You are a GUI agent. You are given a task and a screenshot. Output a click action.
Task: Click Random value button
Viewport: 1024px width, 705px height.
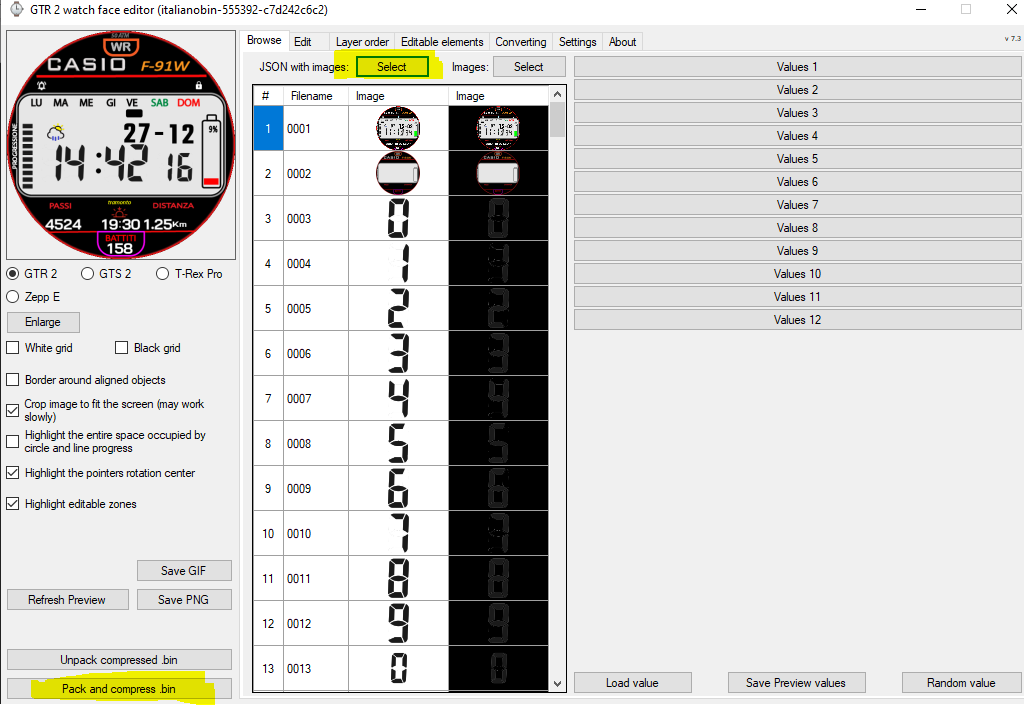[x=961, y=683]
